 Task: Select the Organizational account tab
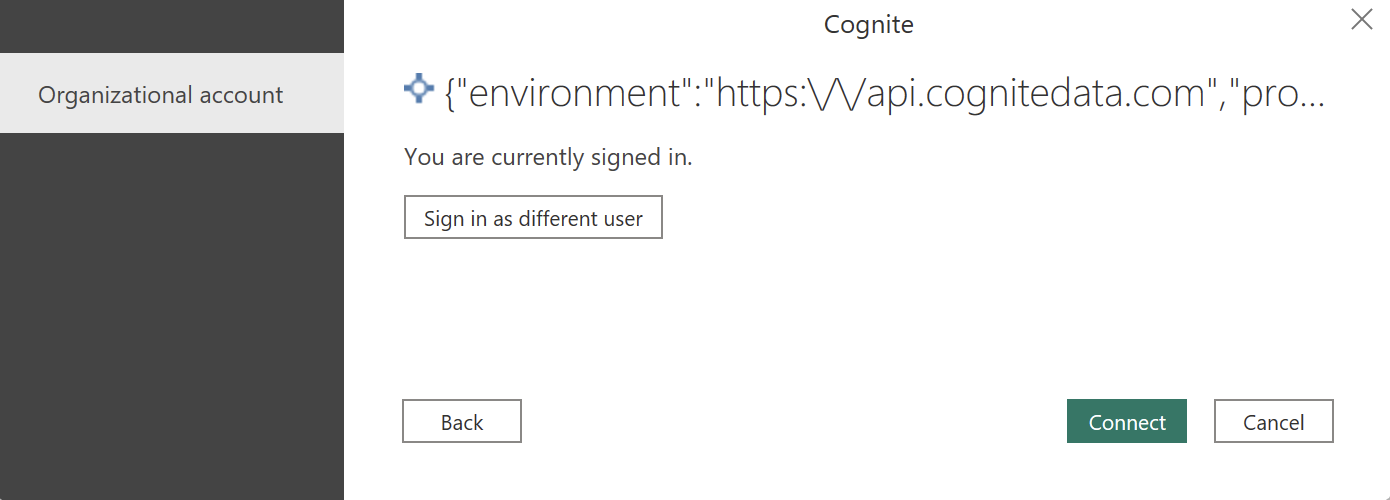(161, 95)
